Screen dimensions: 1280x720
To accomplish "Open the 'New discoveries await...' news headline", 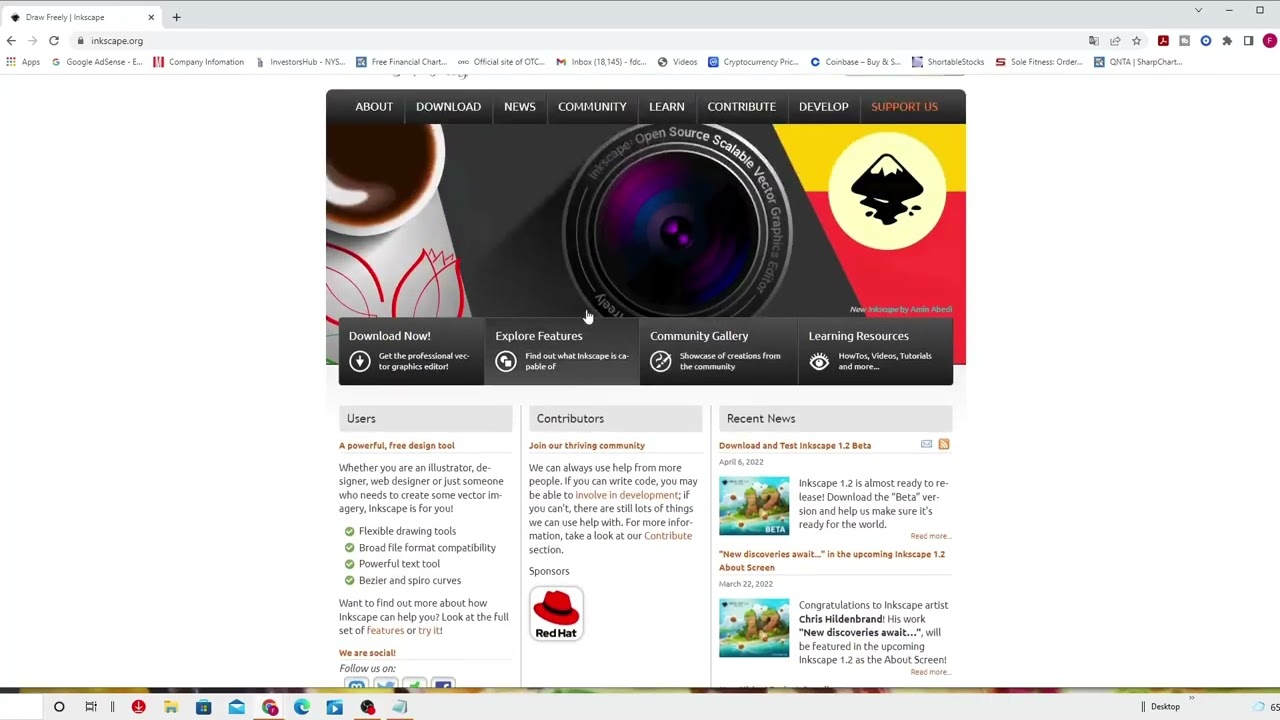I will (x=832, y=561).
